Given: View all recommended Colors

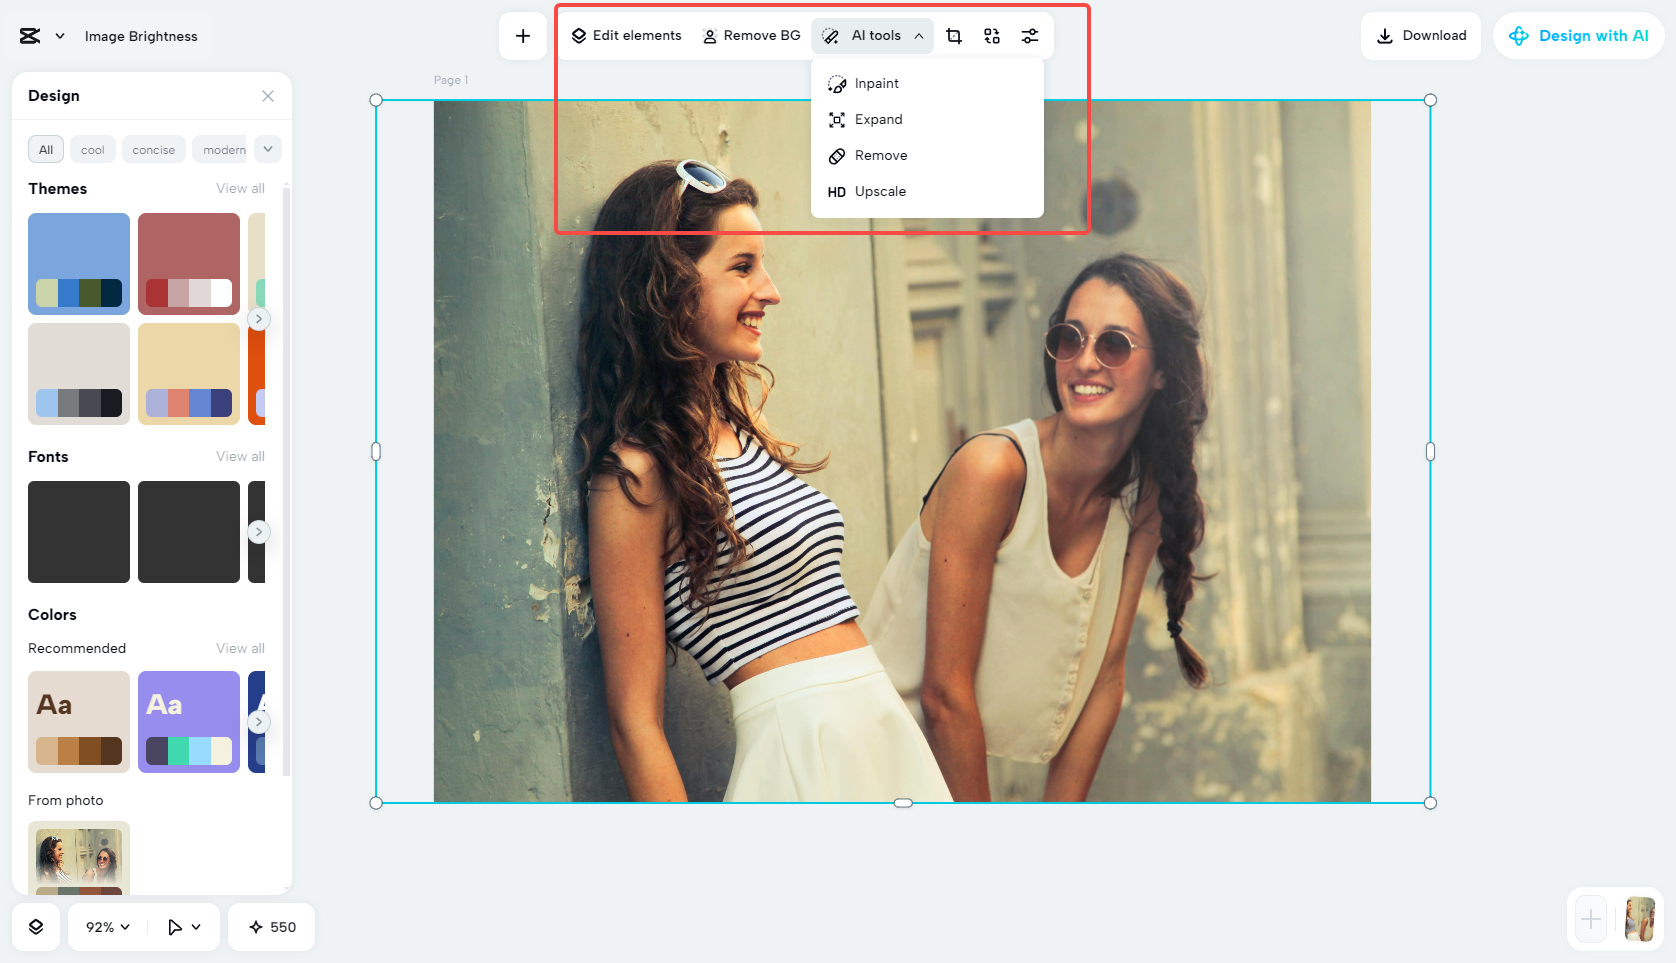Looking at the screenshot, I should pyautogui.click(x=241, y=649).
